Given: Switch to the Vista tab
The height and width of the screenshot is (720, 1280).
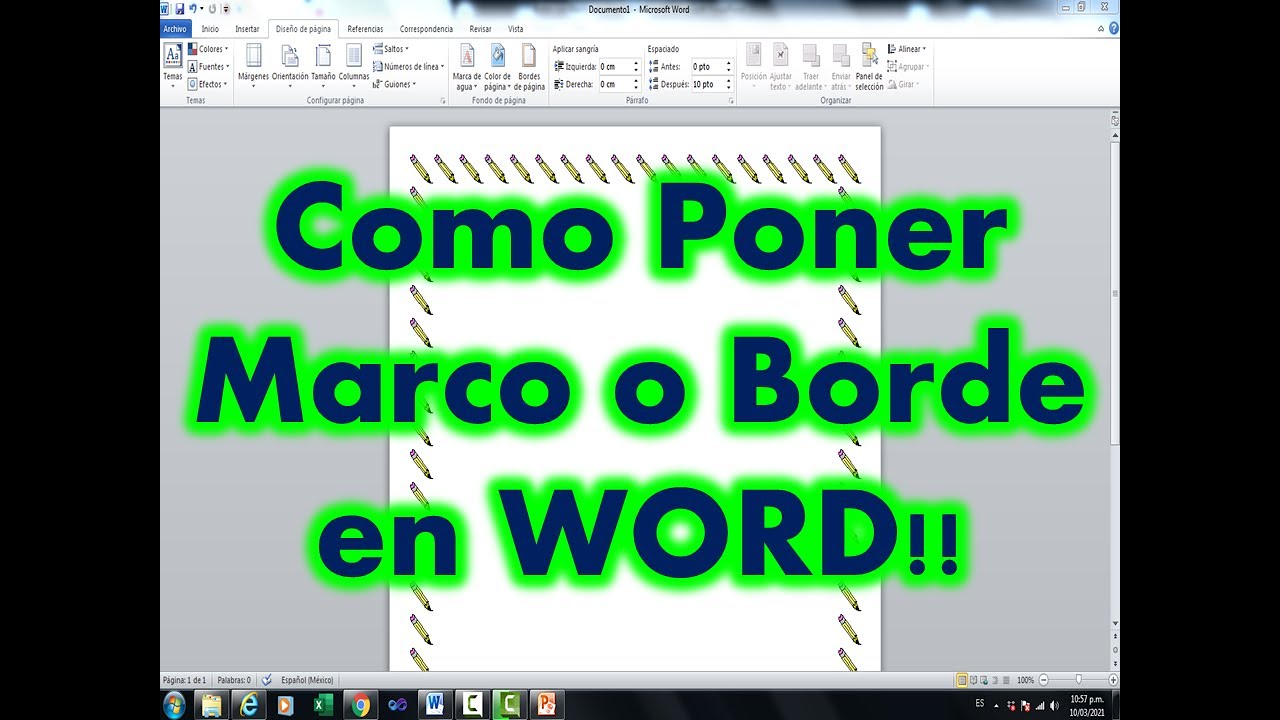Looking at the screenshot, I should (515, 29).
